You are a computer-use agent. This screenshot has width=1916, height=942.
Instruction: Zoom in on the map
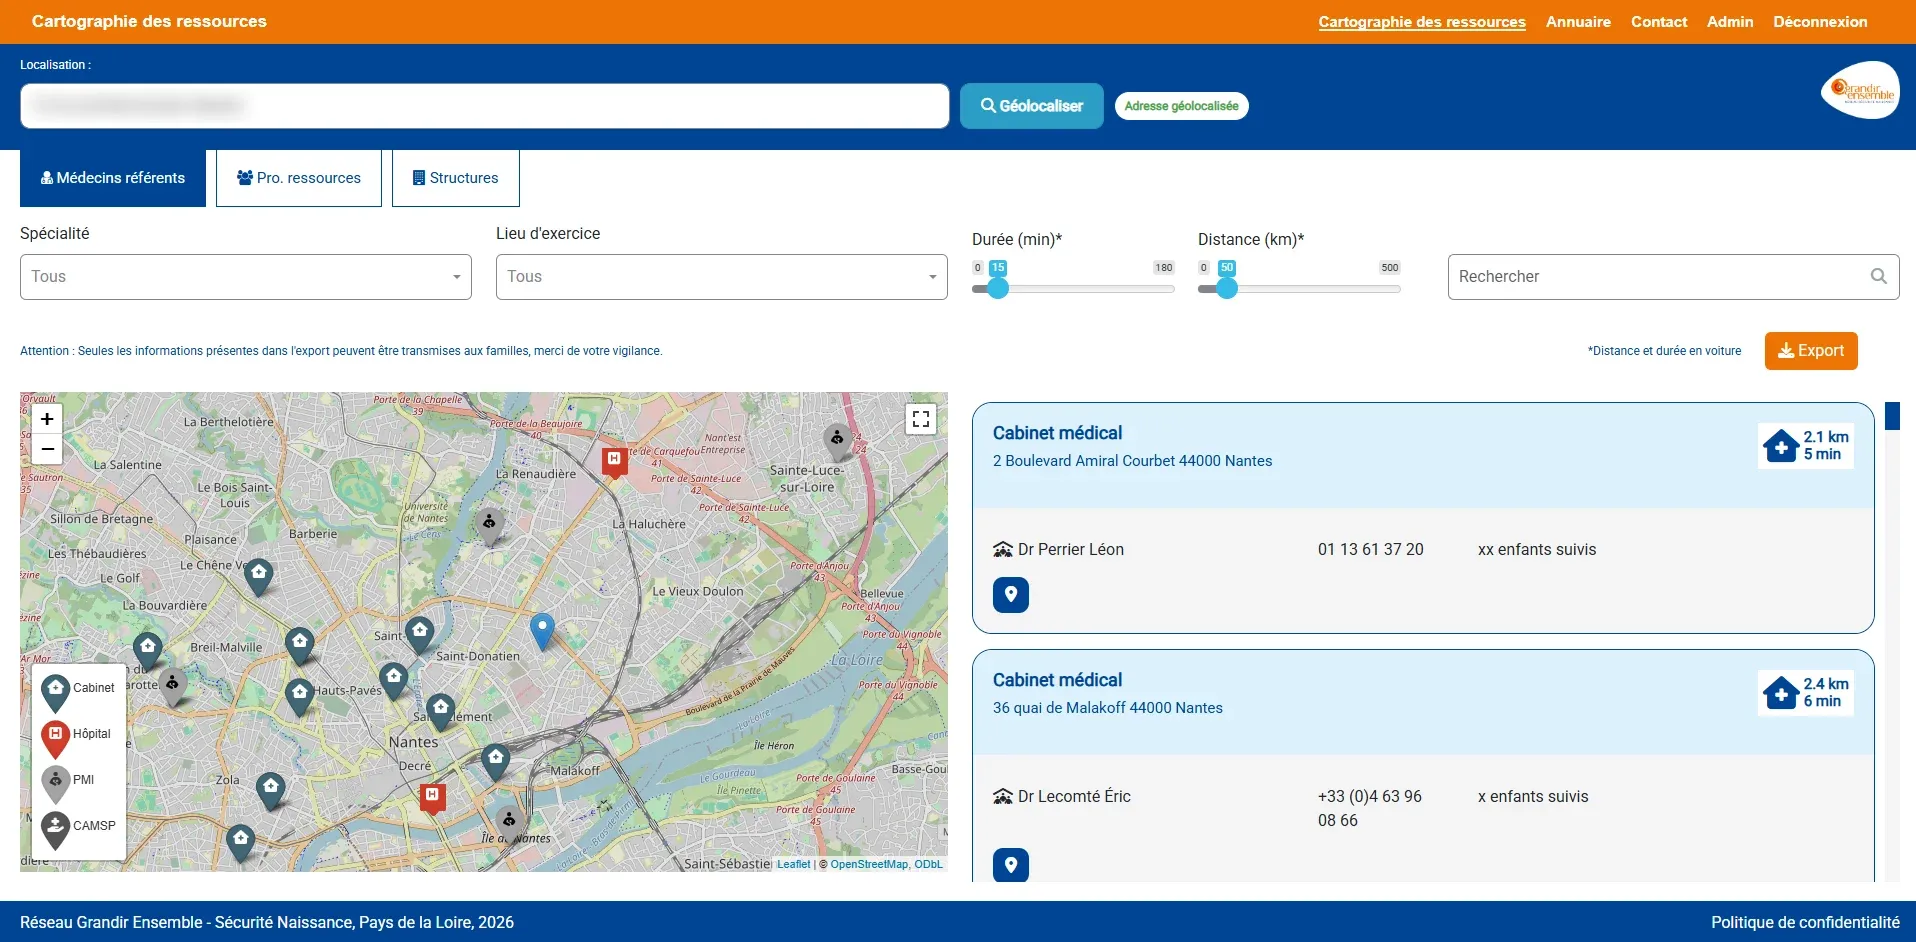pos(47,419)
